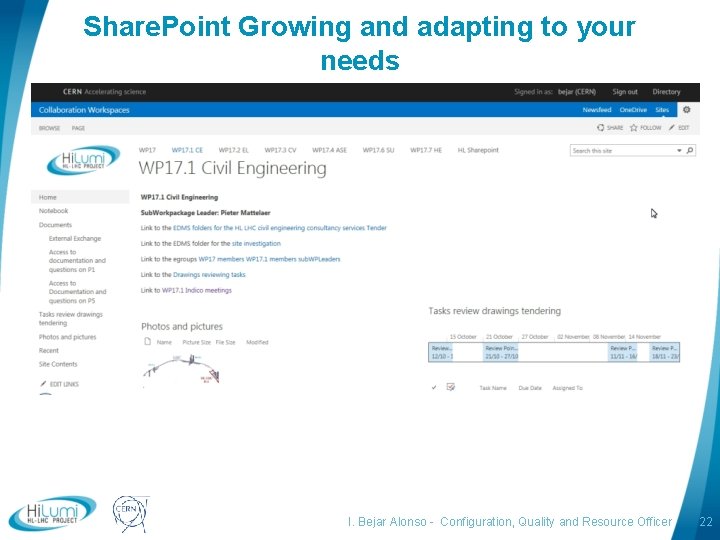
Task: Open Documents in the left navigation
Action: 55,225
